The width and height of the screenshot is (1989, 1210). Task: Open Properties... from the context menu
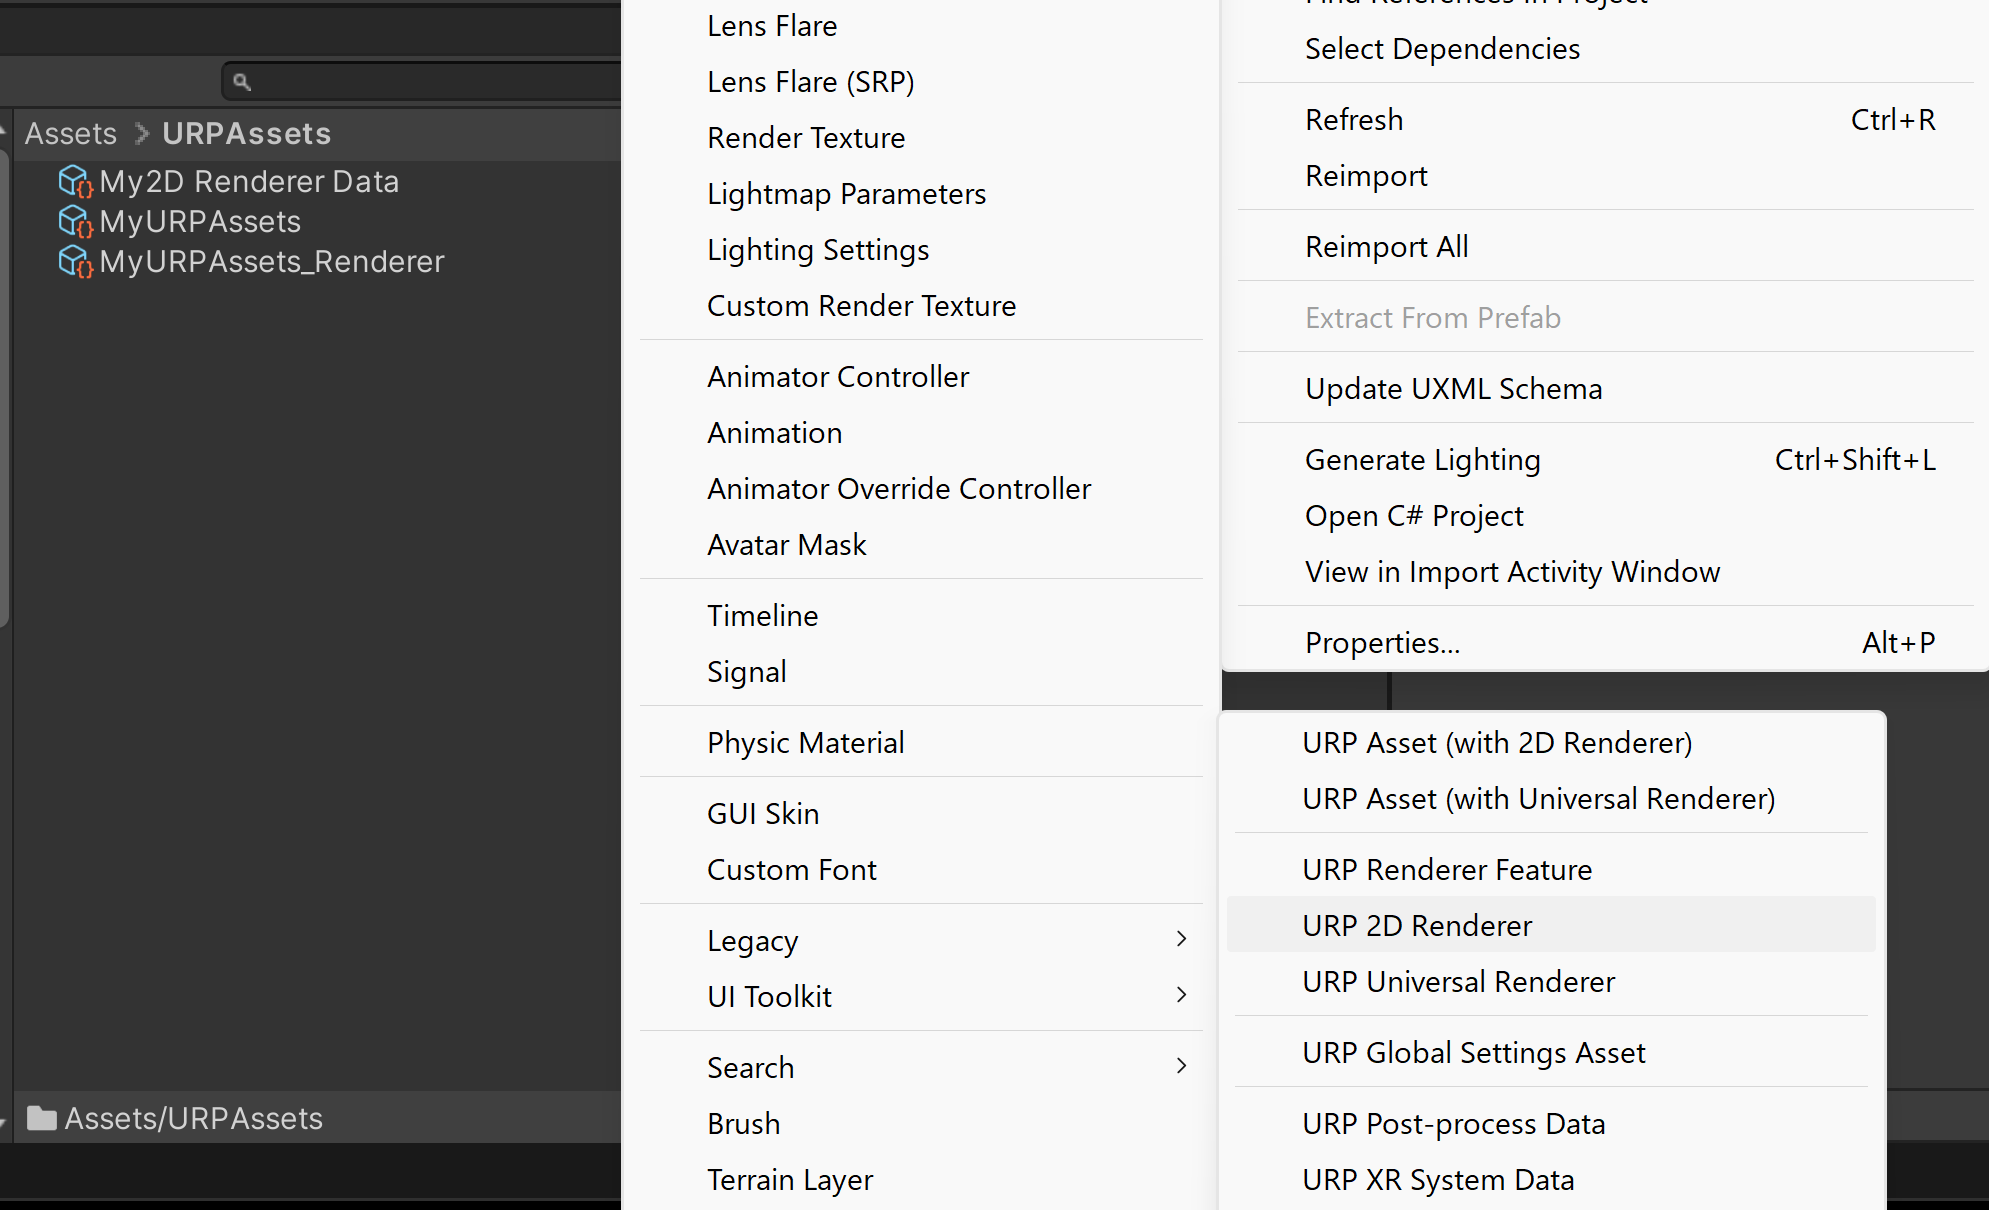(1382, 642)
